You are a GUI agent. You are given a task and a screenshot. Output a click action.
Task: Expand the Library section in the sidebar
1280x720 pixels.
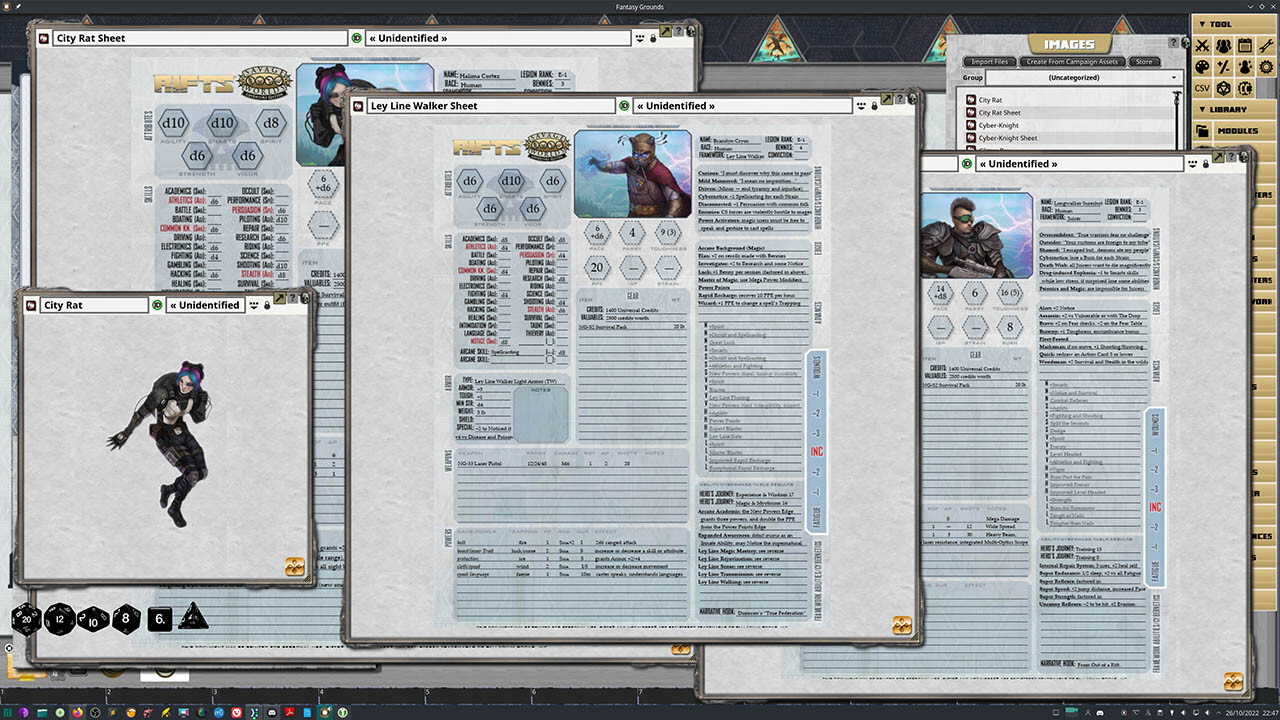[x=1202, y=109]
